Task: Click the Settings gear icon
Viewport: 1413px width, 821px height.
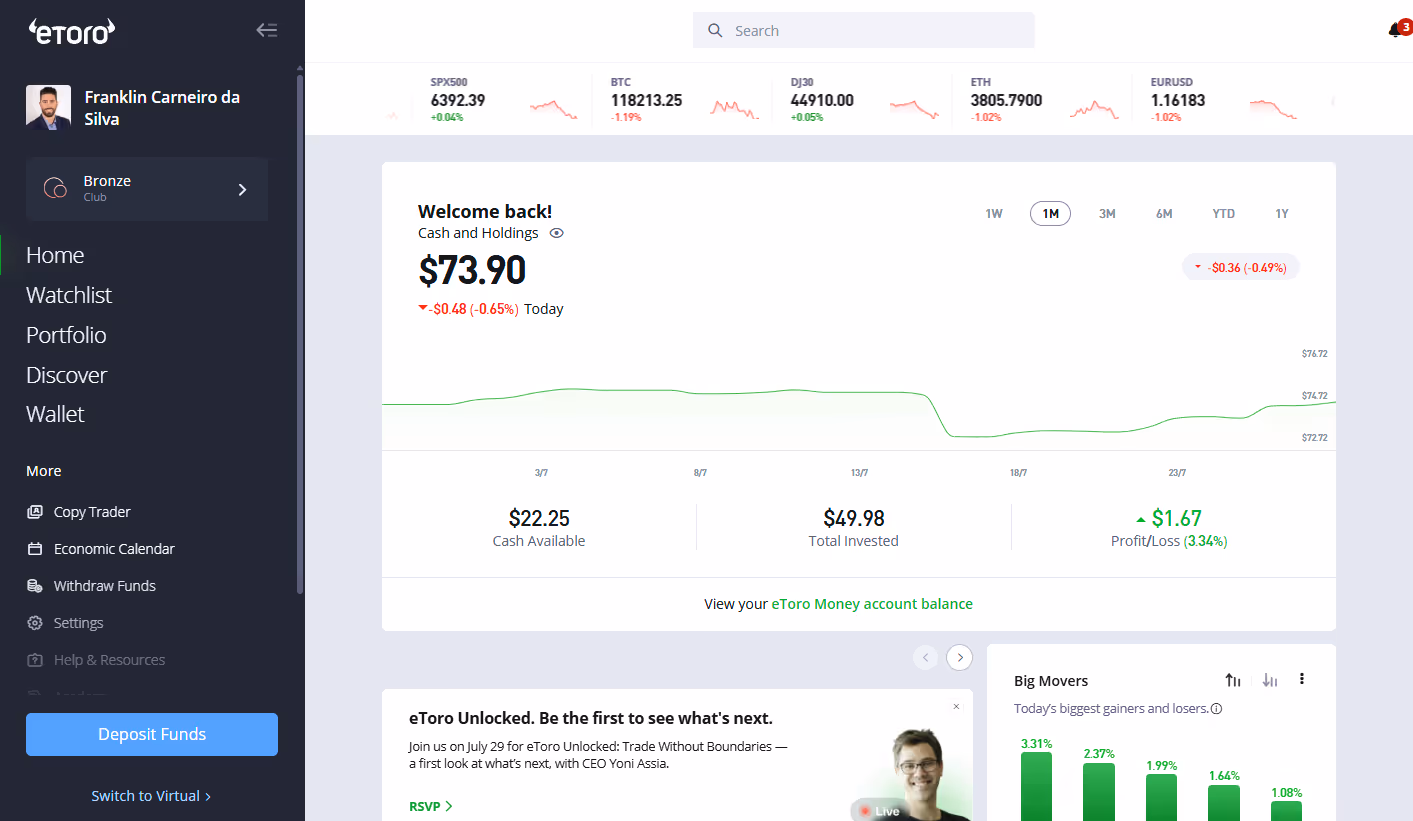Action: (x=35, y=623)
